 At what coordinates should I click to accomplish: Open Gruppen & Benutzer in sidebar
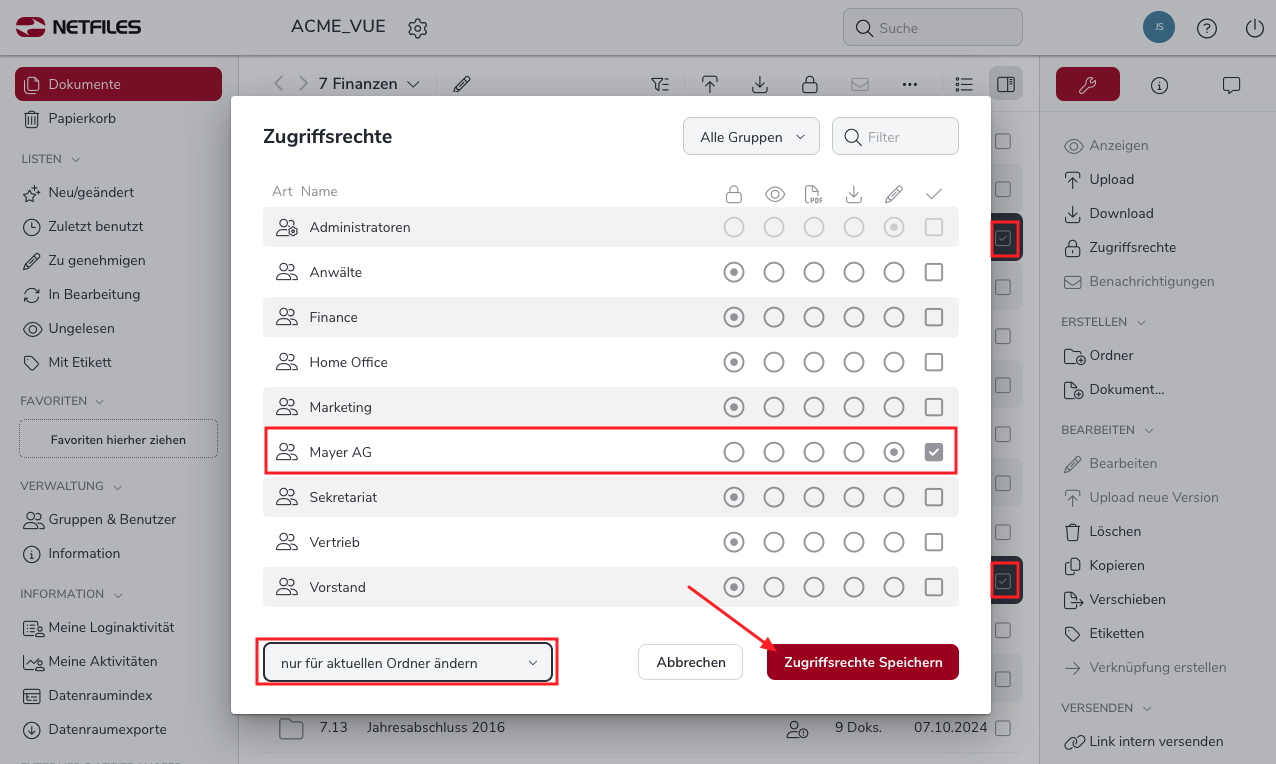[x=112, y=519]
